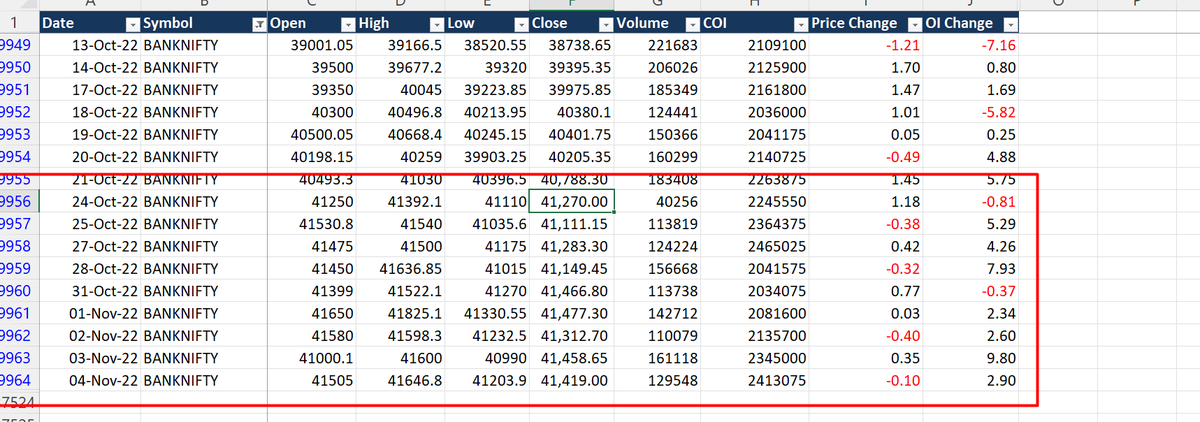
Task: Click the price change value -0.40
Action: click(x=905, y=336)
